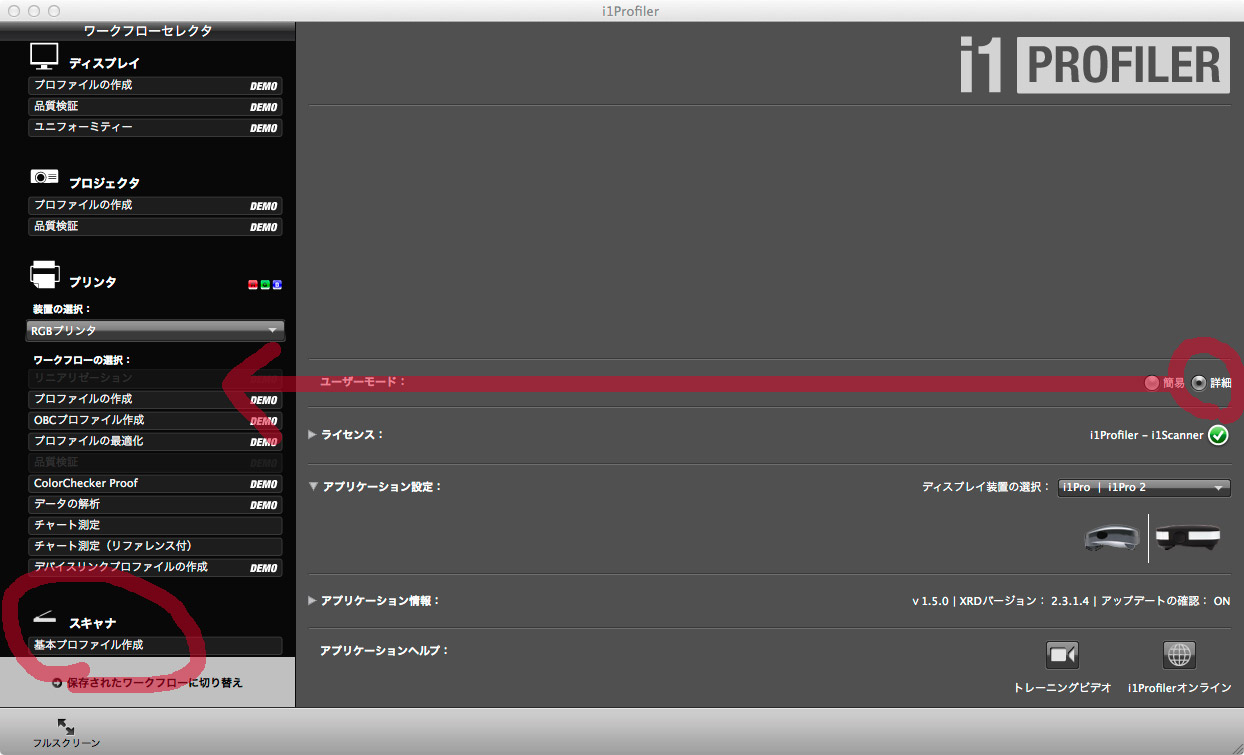Open ディスプレイ プロファイルの作成 workflow
The image size is (1244, 755).
pyautogui.click(x=155, y=86)
